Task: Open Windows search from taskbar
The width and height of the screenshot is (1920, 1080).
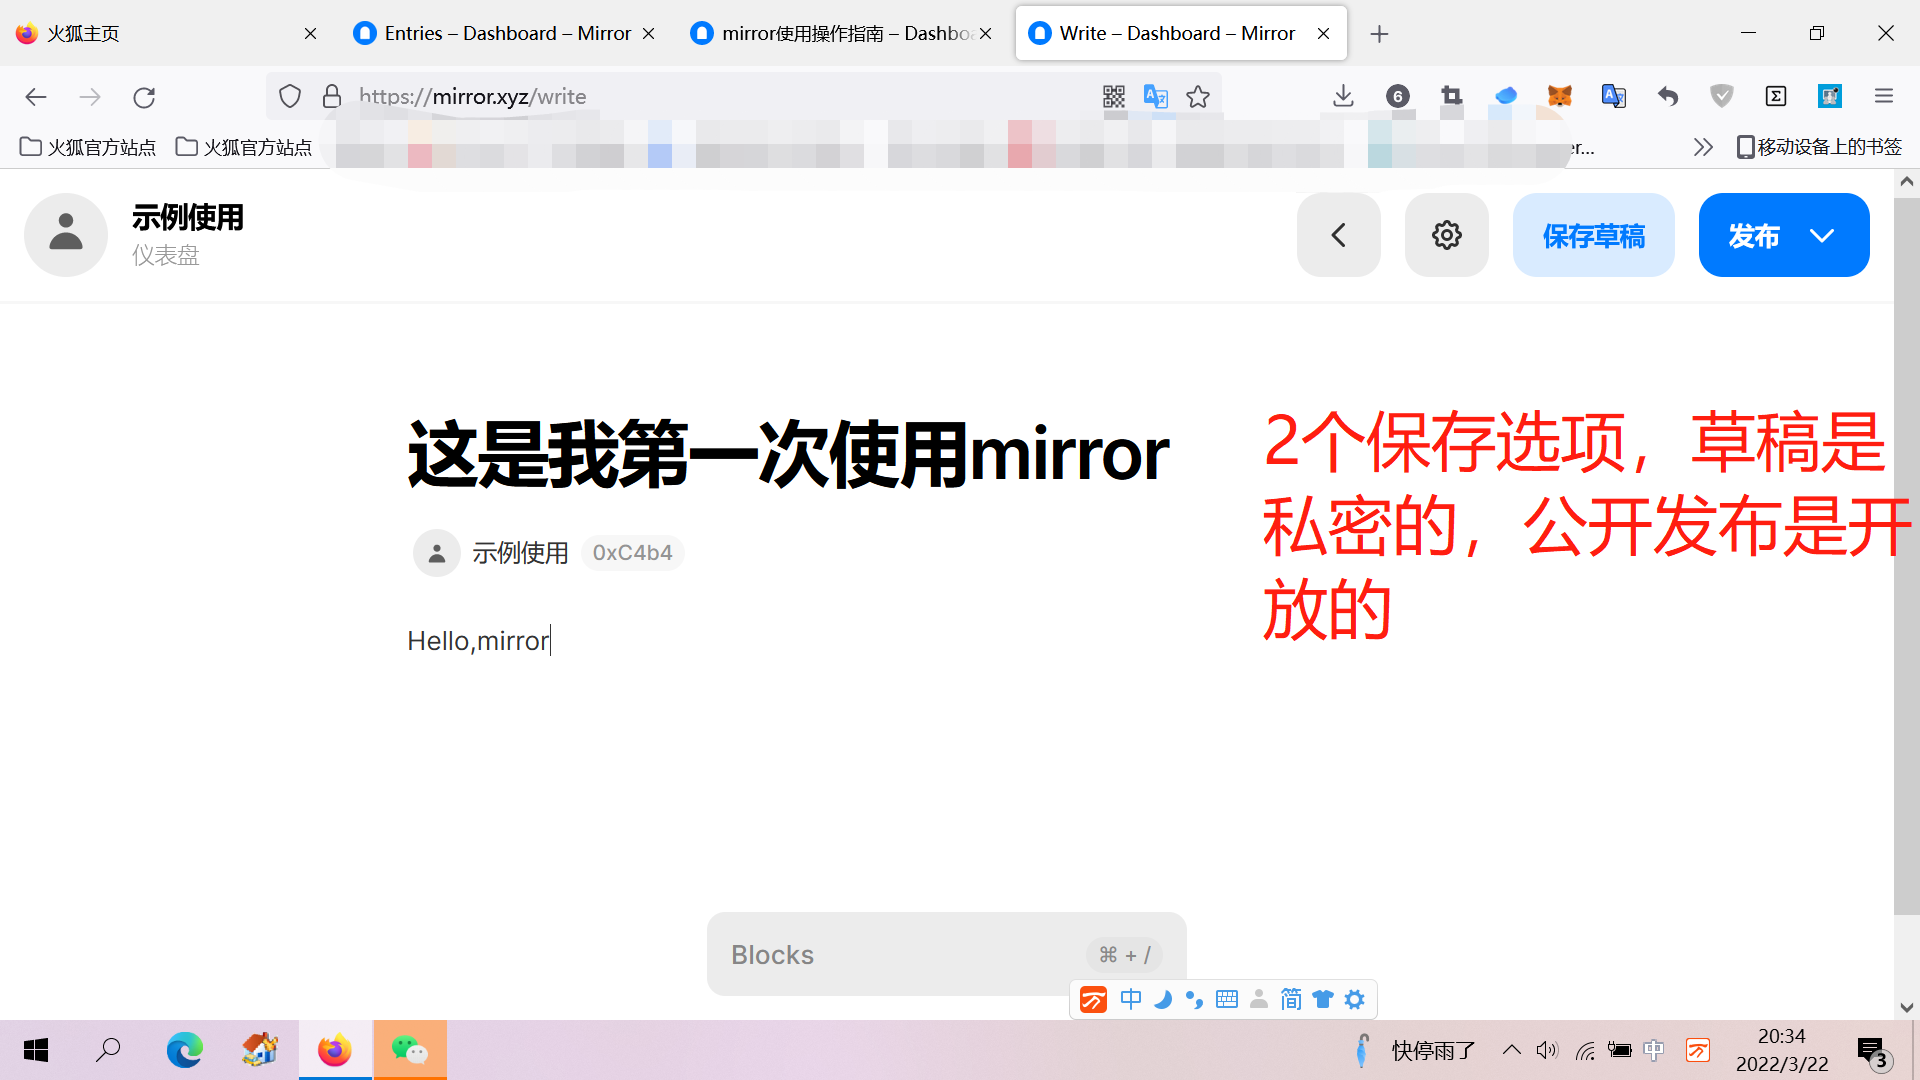Action: tap(108, 1050)
